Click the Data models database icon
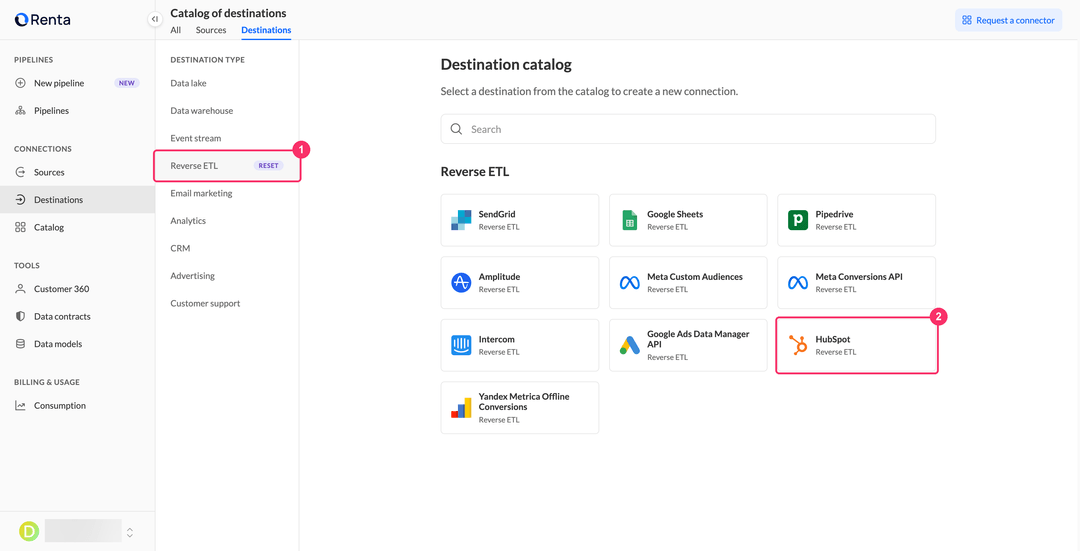This screenshot has height=551, width=1080. point(20,344)
